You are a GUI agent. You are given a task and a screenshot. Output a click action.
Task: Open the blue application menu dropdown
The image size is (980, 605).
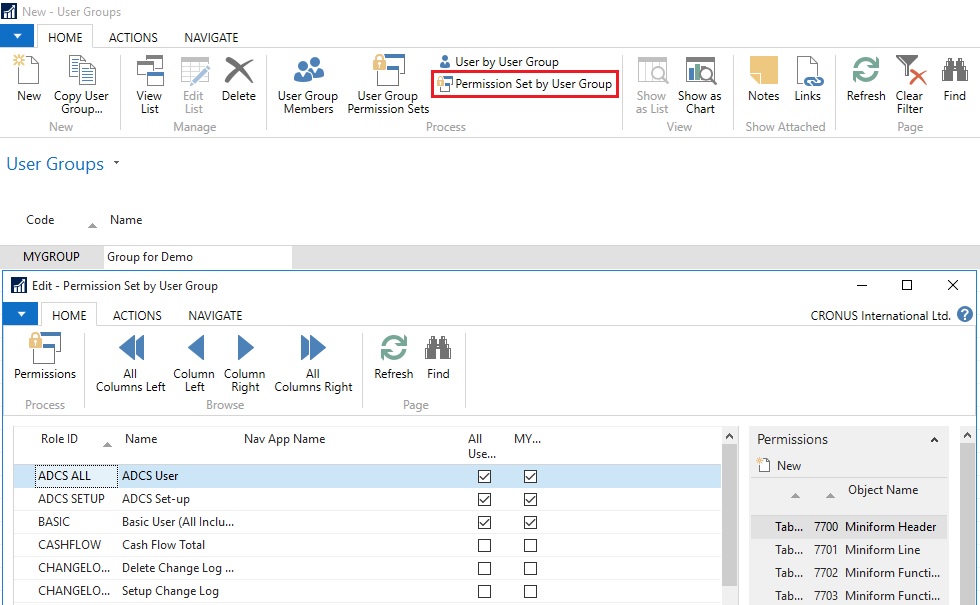pyautogui.click(x=18, y=37)
